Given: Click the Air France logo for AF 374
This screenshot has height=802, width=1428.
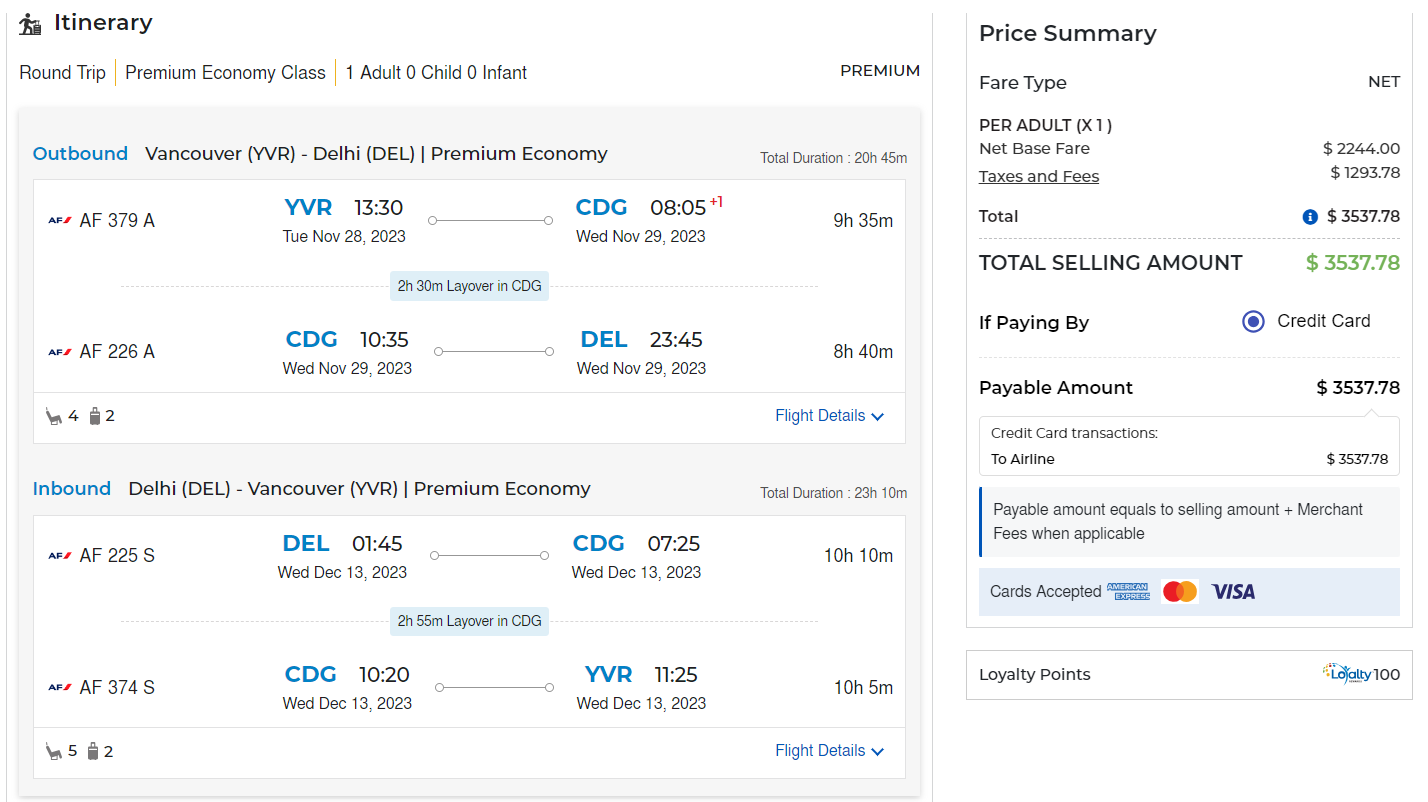Looking at the screenshot, I should point(60,688).
